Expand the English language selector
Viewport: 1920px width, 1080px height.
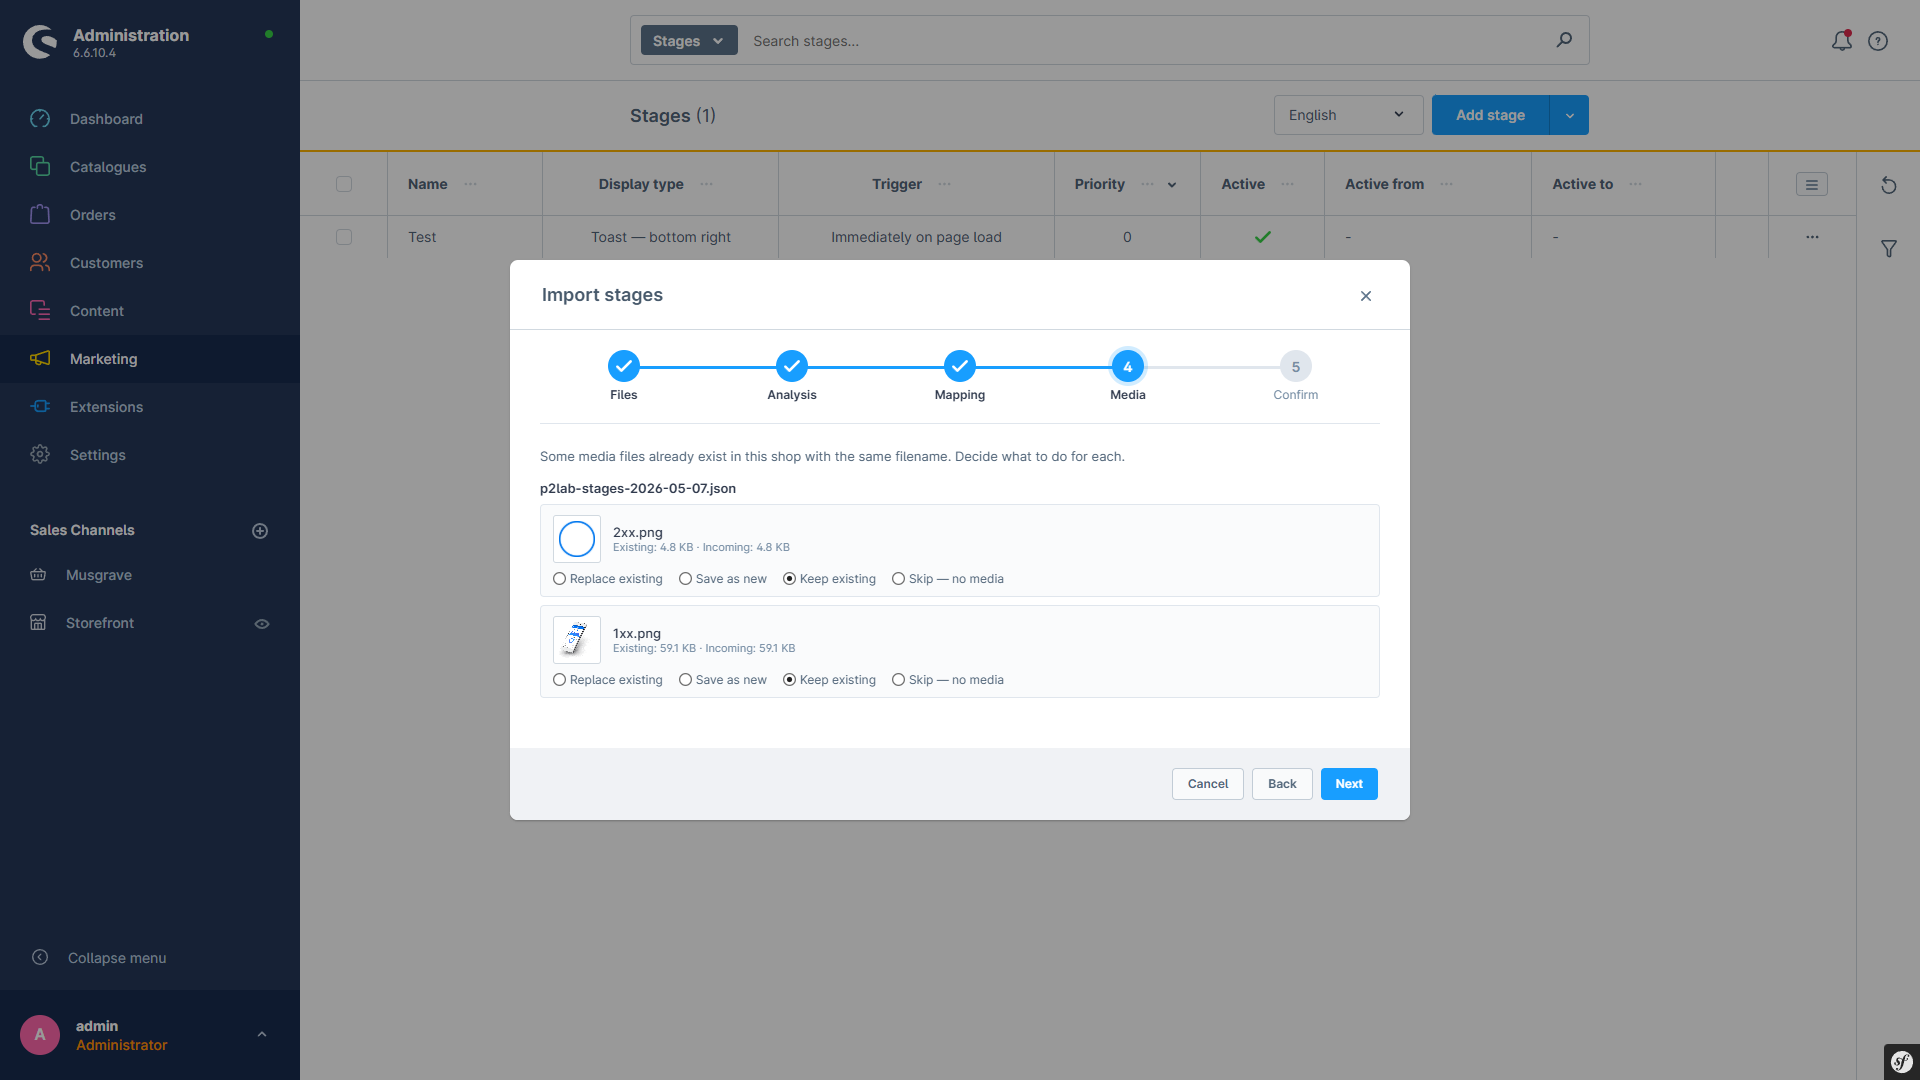[x=1347, y=115]
